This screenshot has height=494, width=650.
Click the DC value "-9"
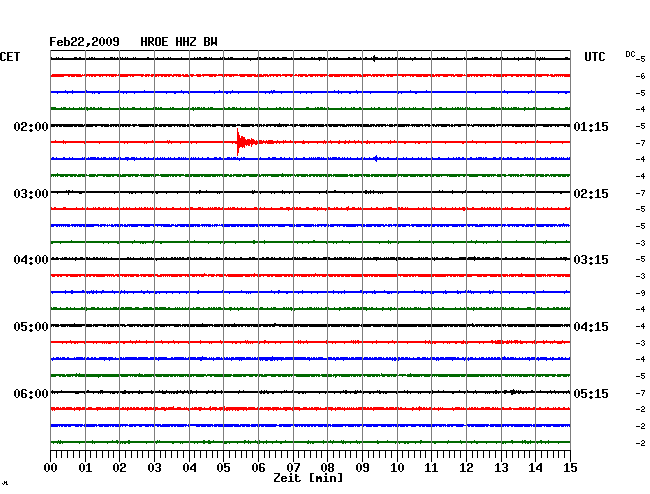(x=641, y=293)
